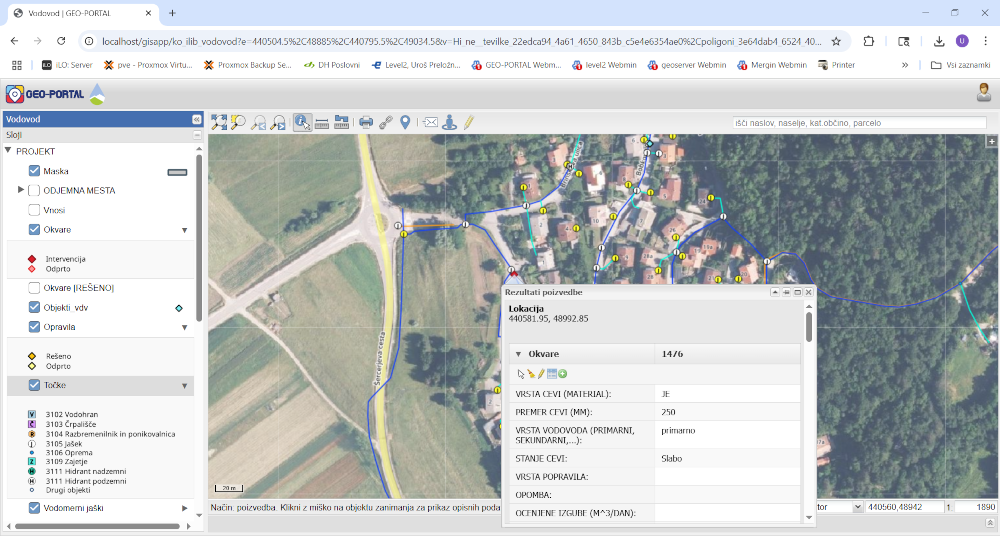This screenshot has height=536, width=1000.
Task: Toggle the Objekti_vdv layer checkbox
Action: 34,308
